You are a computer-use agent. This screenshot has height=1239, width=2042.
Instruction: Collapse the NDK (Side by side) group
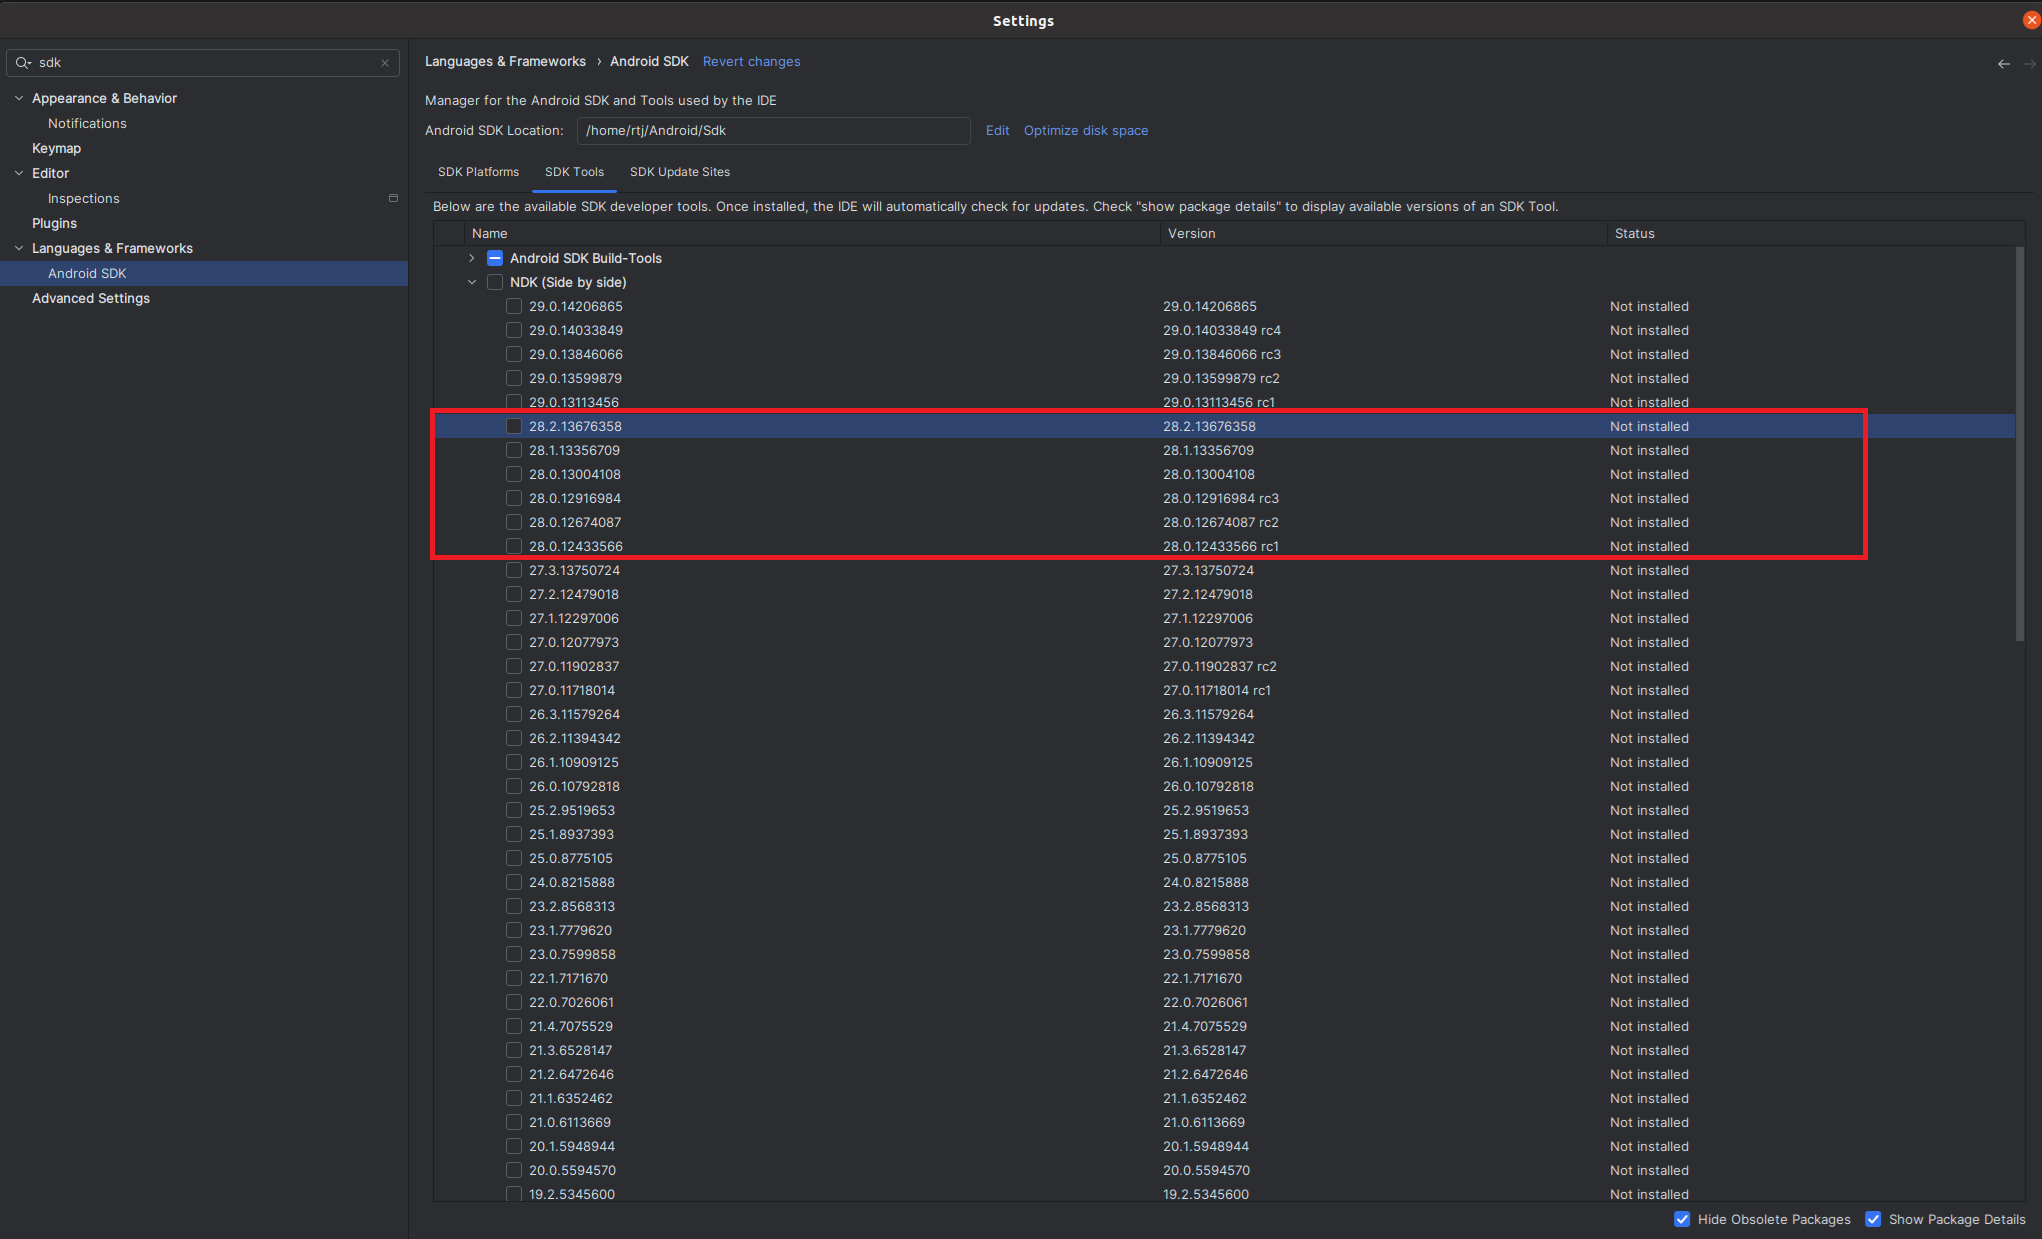point(472,282)
